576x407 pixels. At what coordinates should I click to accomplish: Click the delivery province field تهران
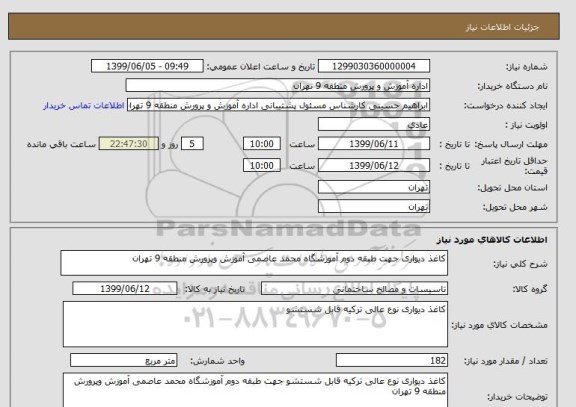tap(374, 187)
